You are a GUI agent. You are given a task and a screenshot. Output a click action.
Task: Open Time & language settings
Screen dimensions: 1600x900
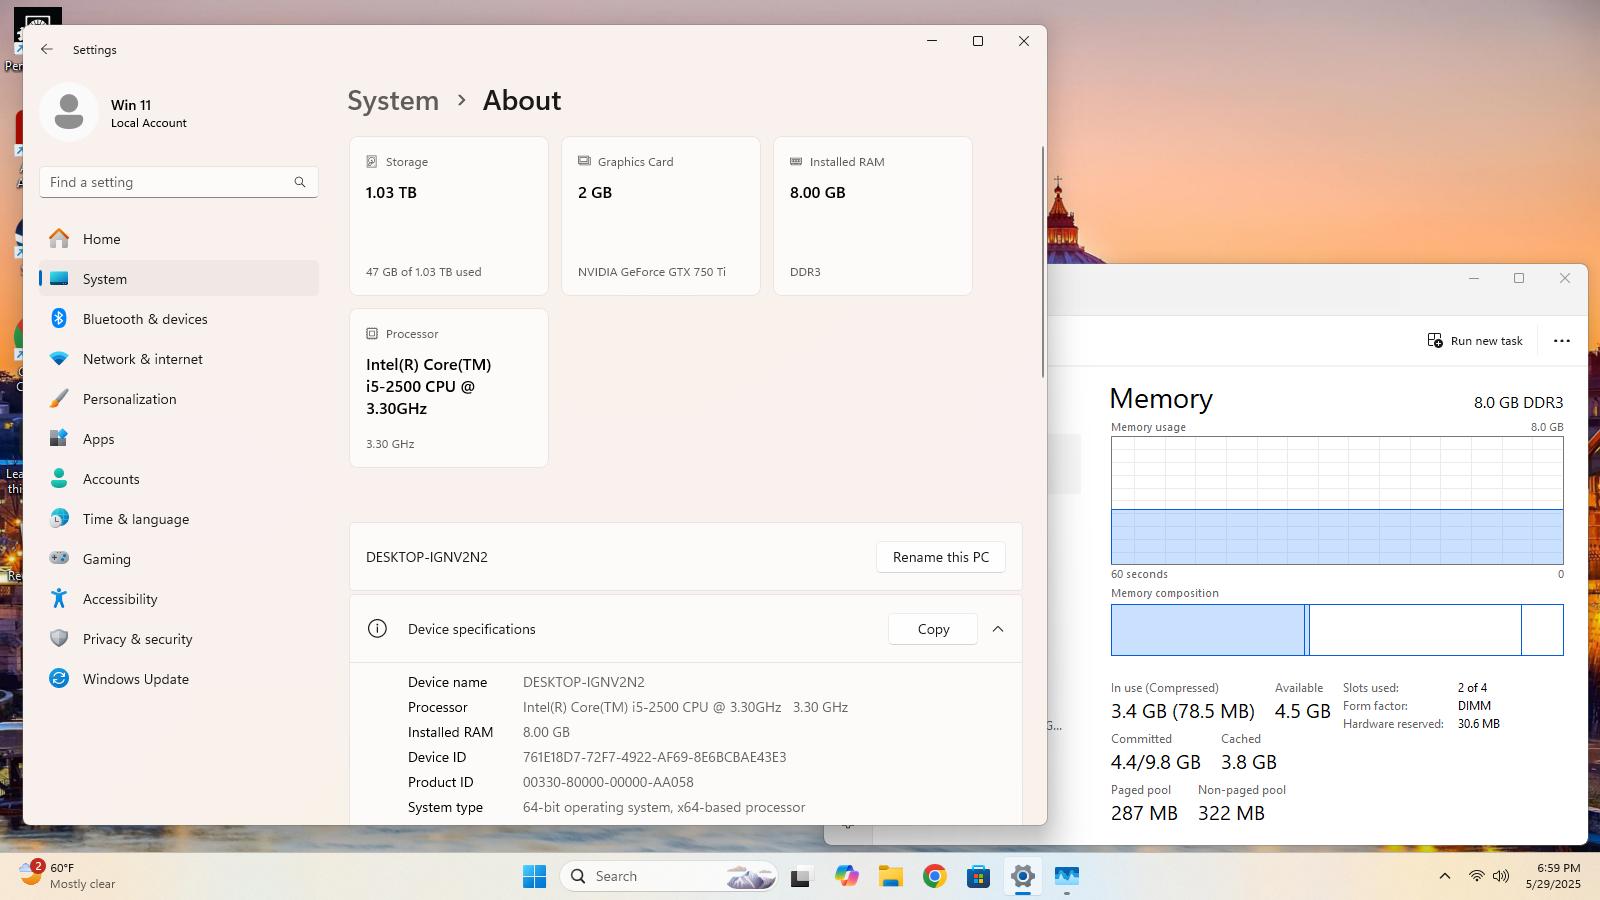[179, 519]
